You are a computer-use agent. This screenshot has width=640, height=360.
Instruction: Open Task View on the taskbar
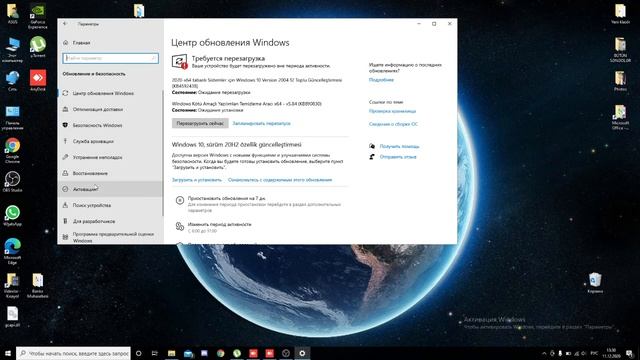(155, 353)
